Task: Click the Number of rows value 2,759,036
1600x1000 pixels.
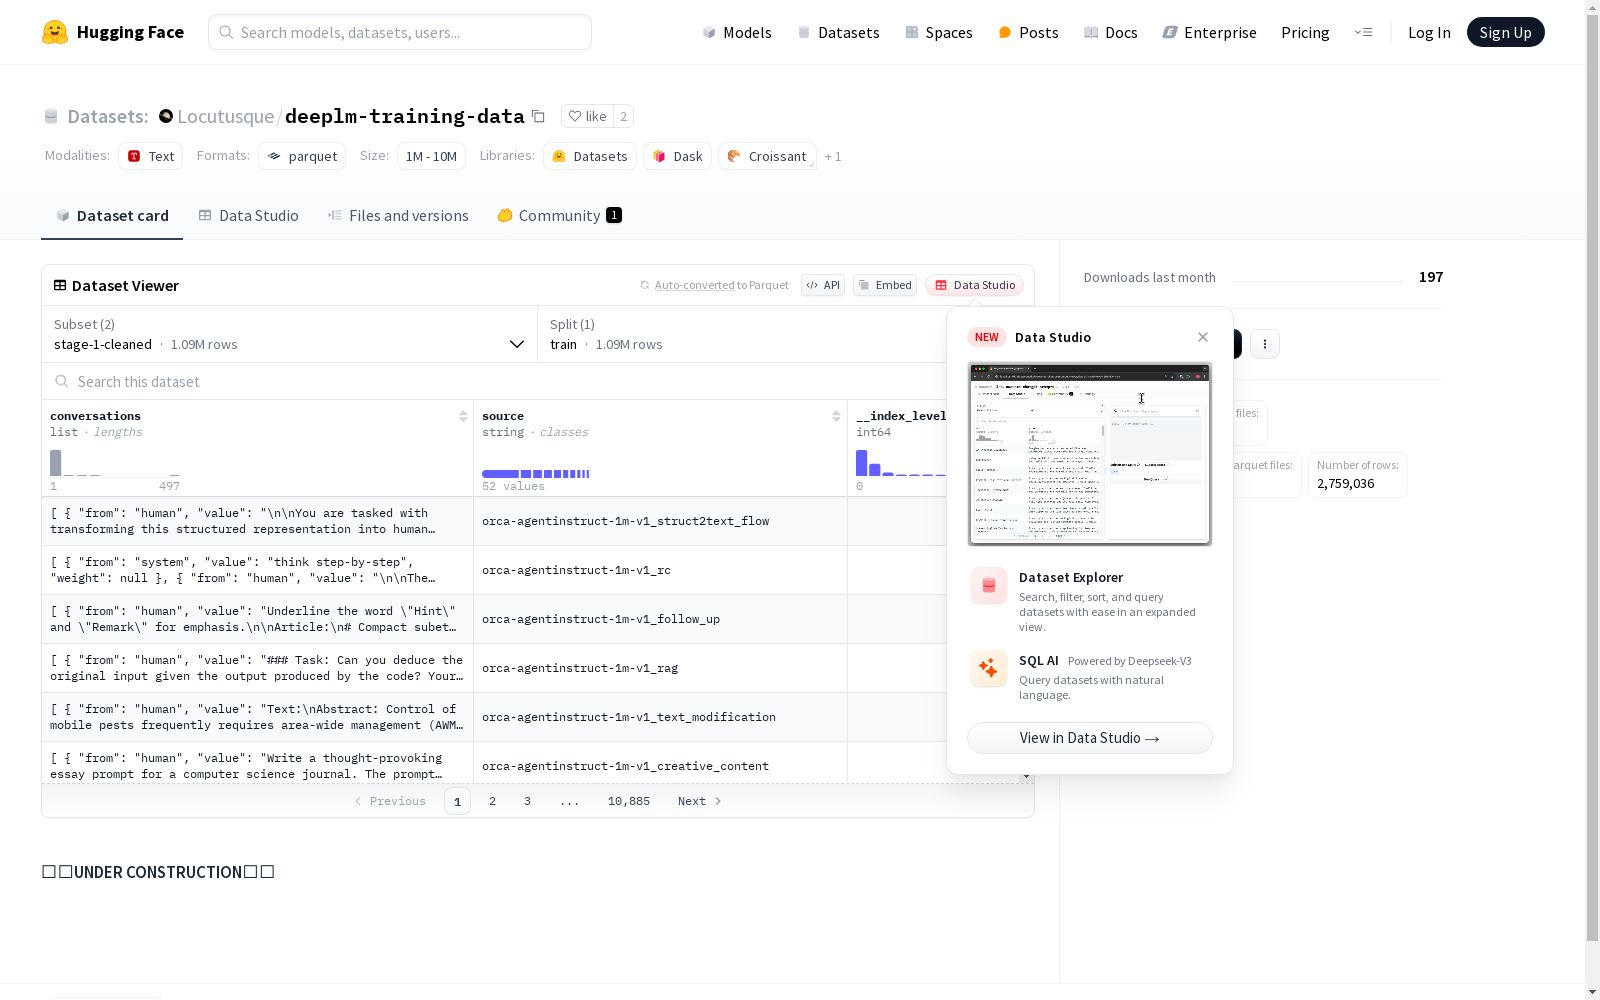Action: coord(1345,484)
